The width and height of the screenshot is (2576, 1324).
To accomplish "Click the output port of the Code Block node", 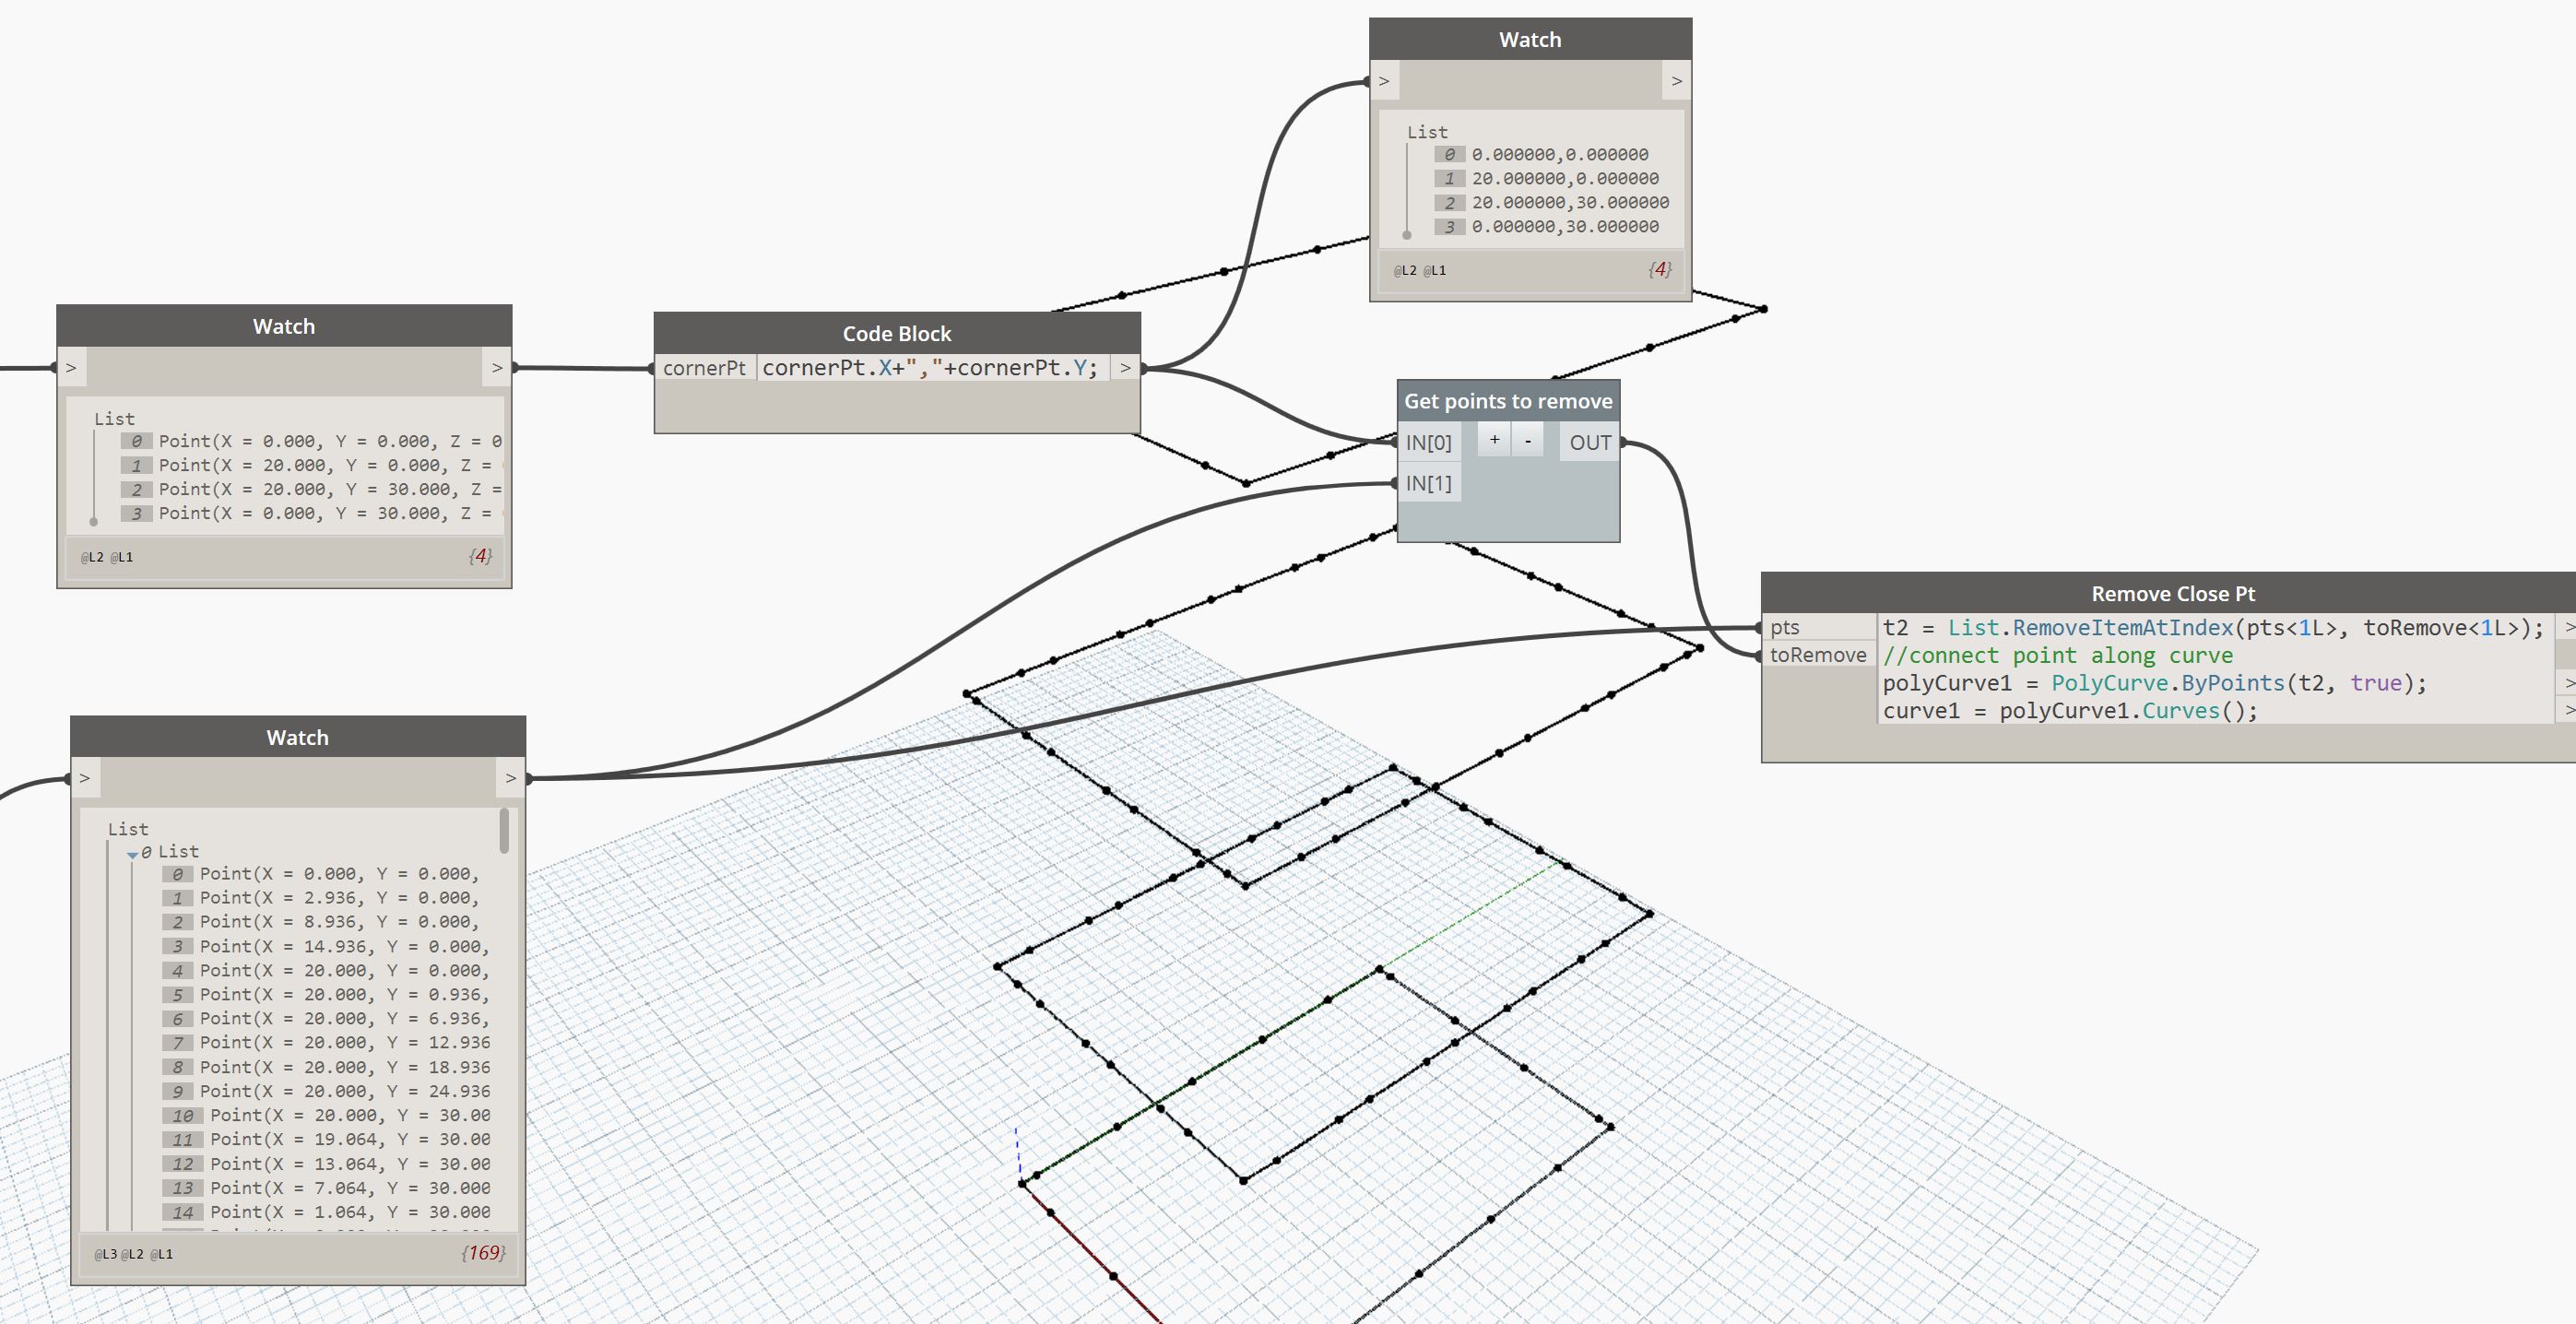I will pyautogui.click(x=1125, y=368).
